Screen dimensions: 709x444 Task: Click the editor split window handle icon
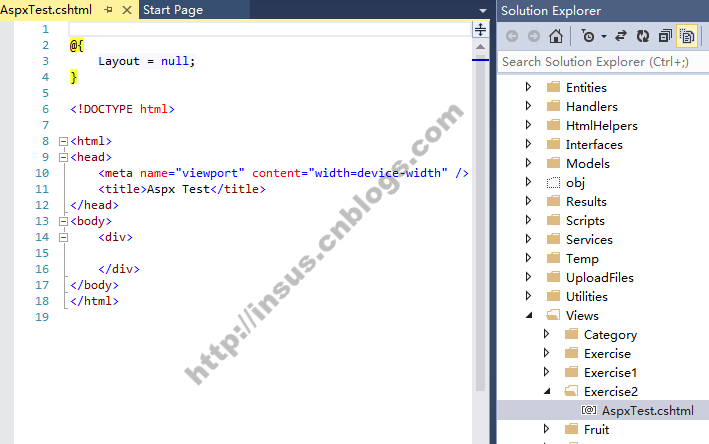[480, 30]
